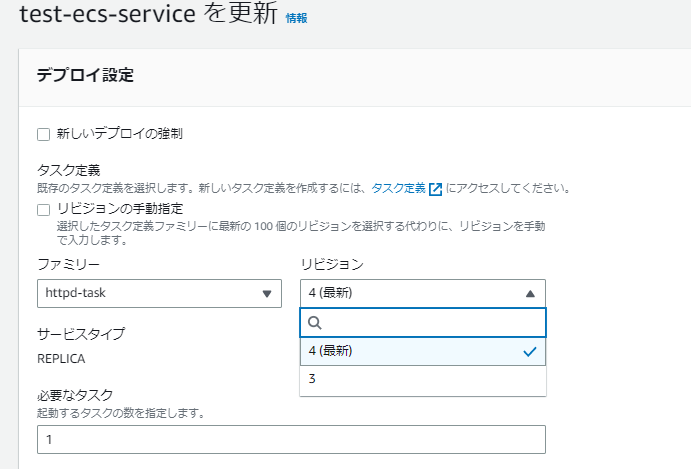Close the 4 (最新) revision dropdown
Viewport: 691px width, 469px height.
[423, 293]
